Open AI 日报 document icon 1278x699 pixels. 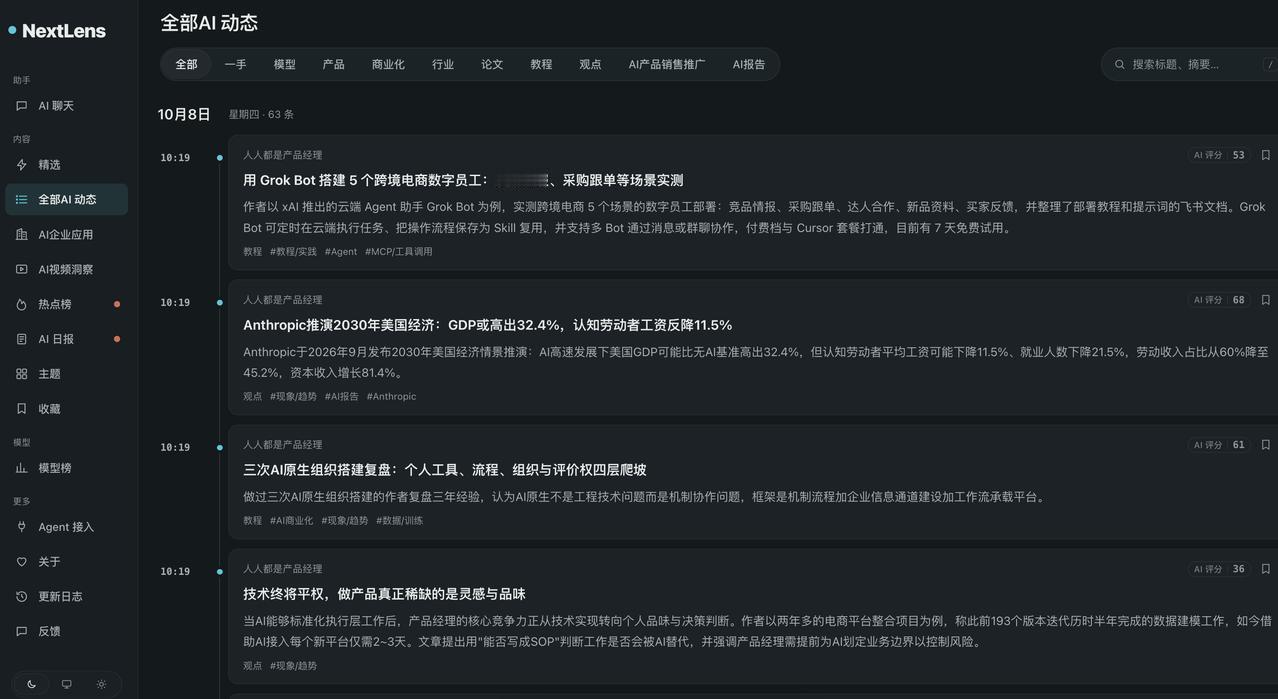coord(22,340)
